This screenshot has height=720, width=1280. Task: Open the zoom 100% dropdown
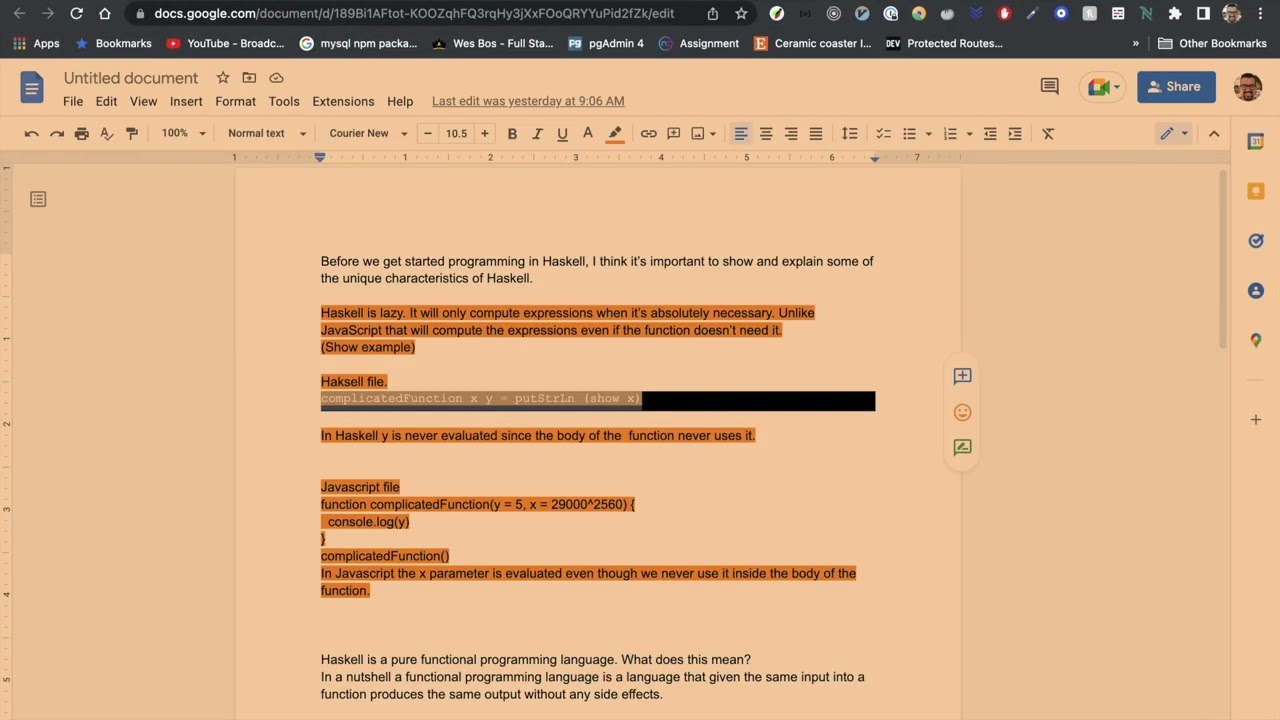tap(183, 133)
